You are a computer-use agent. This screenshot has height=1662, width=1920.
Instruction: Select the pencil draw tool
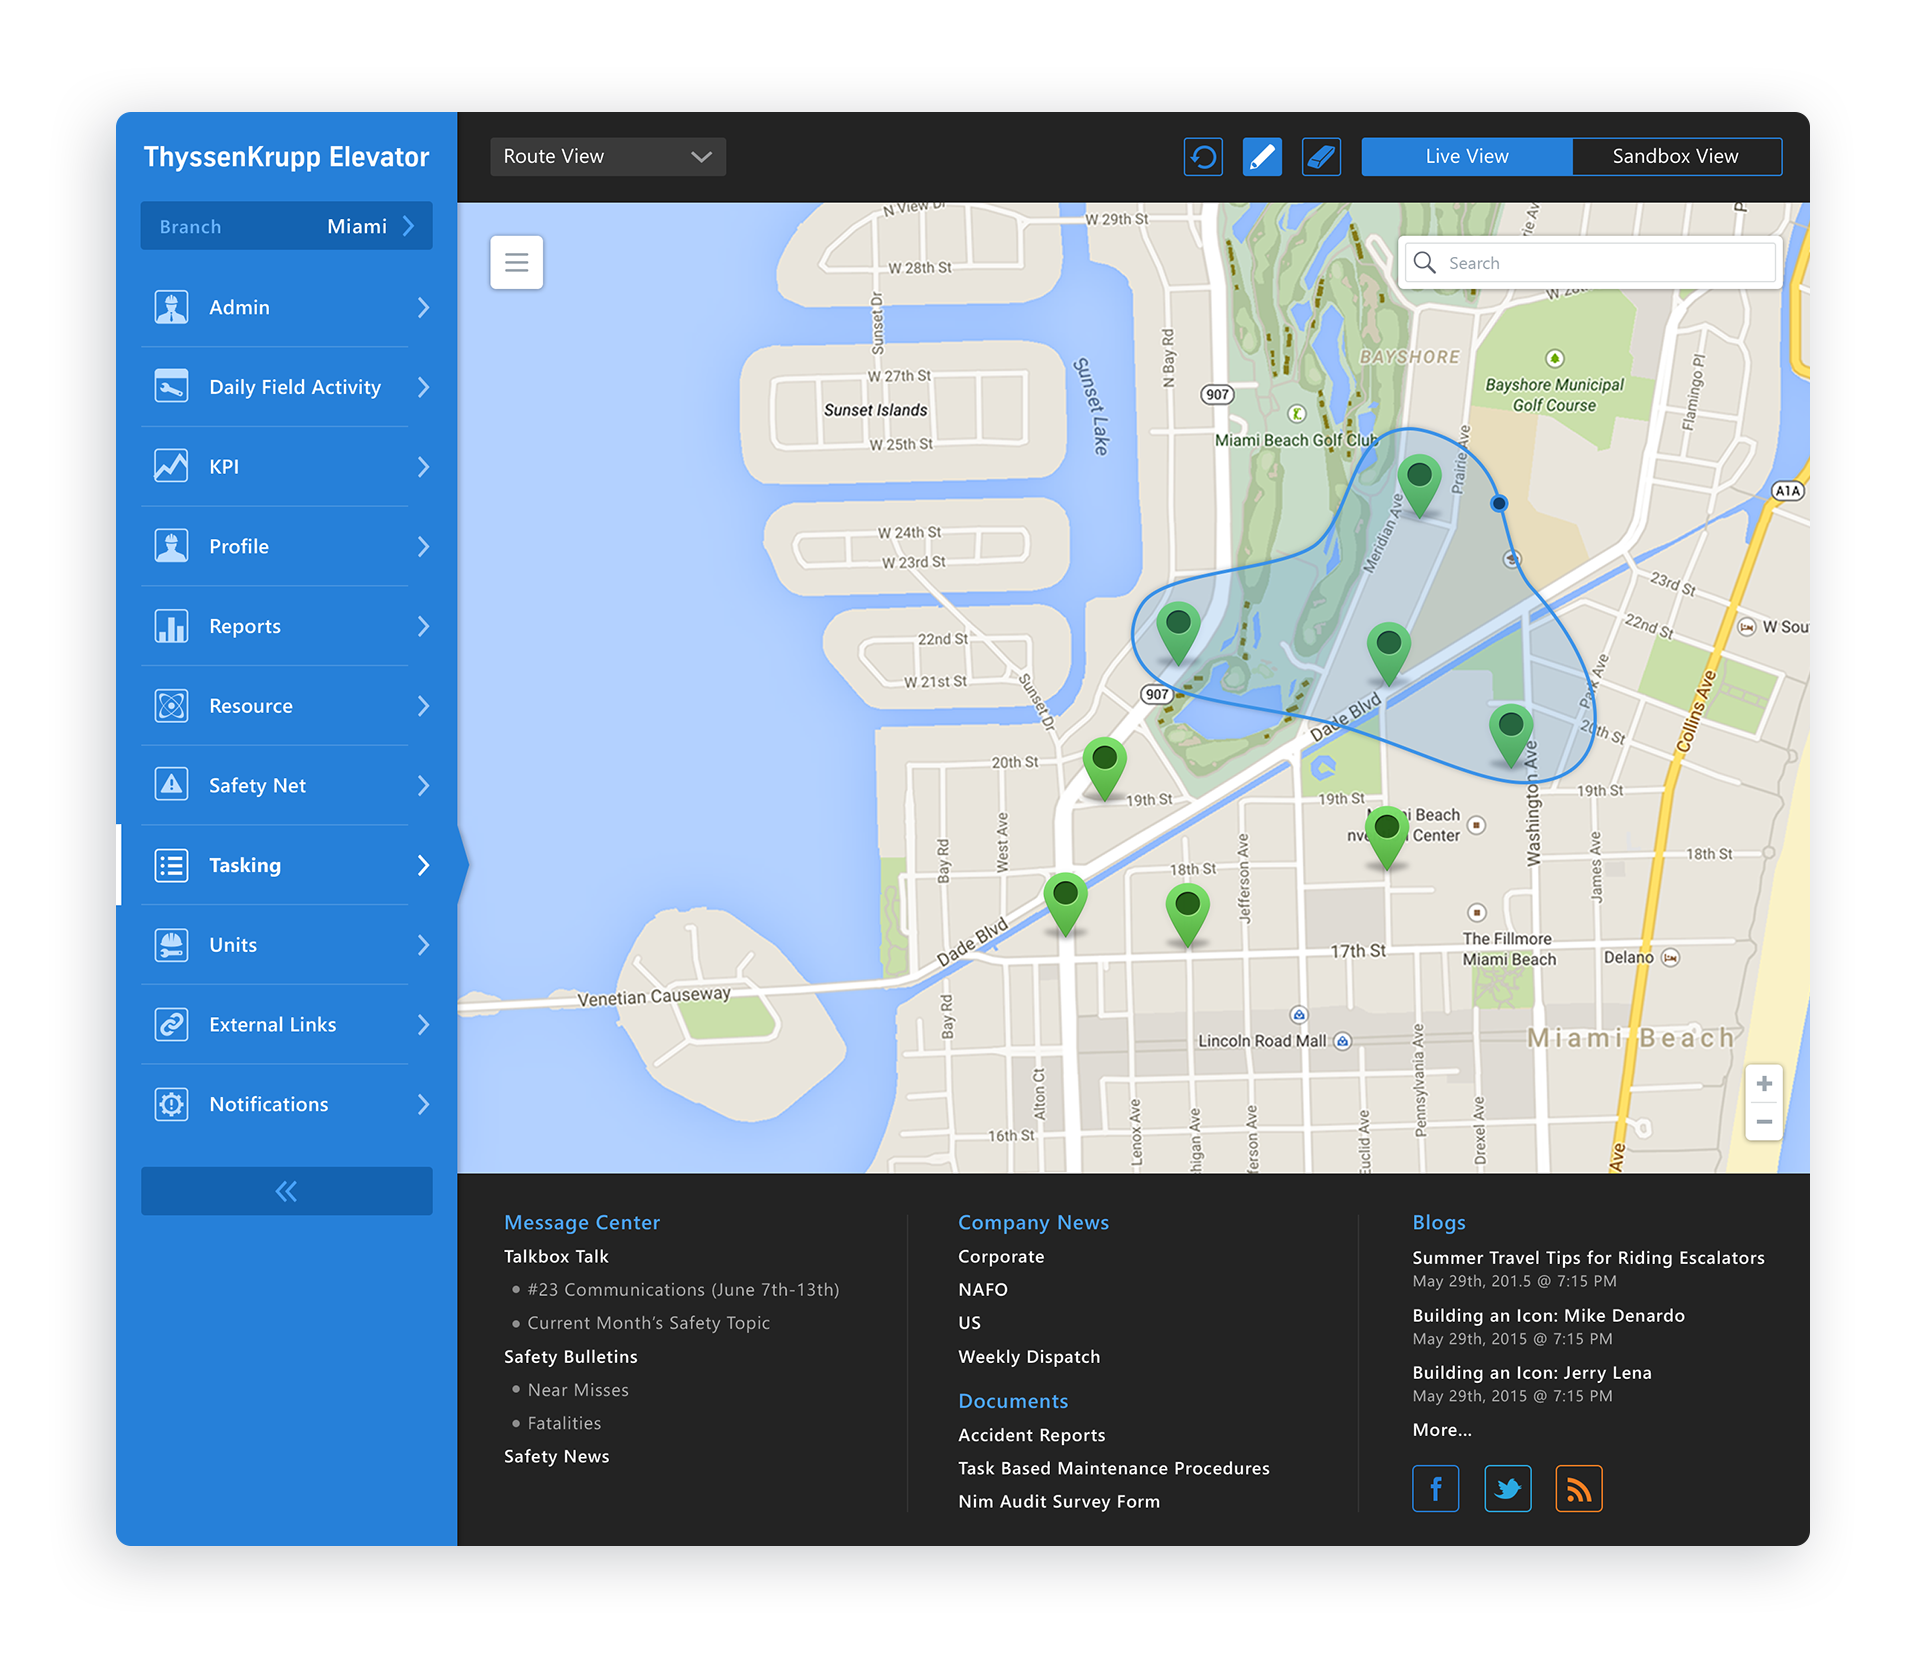pyautogui.click(x=1262, y=157)
